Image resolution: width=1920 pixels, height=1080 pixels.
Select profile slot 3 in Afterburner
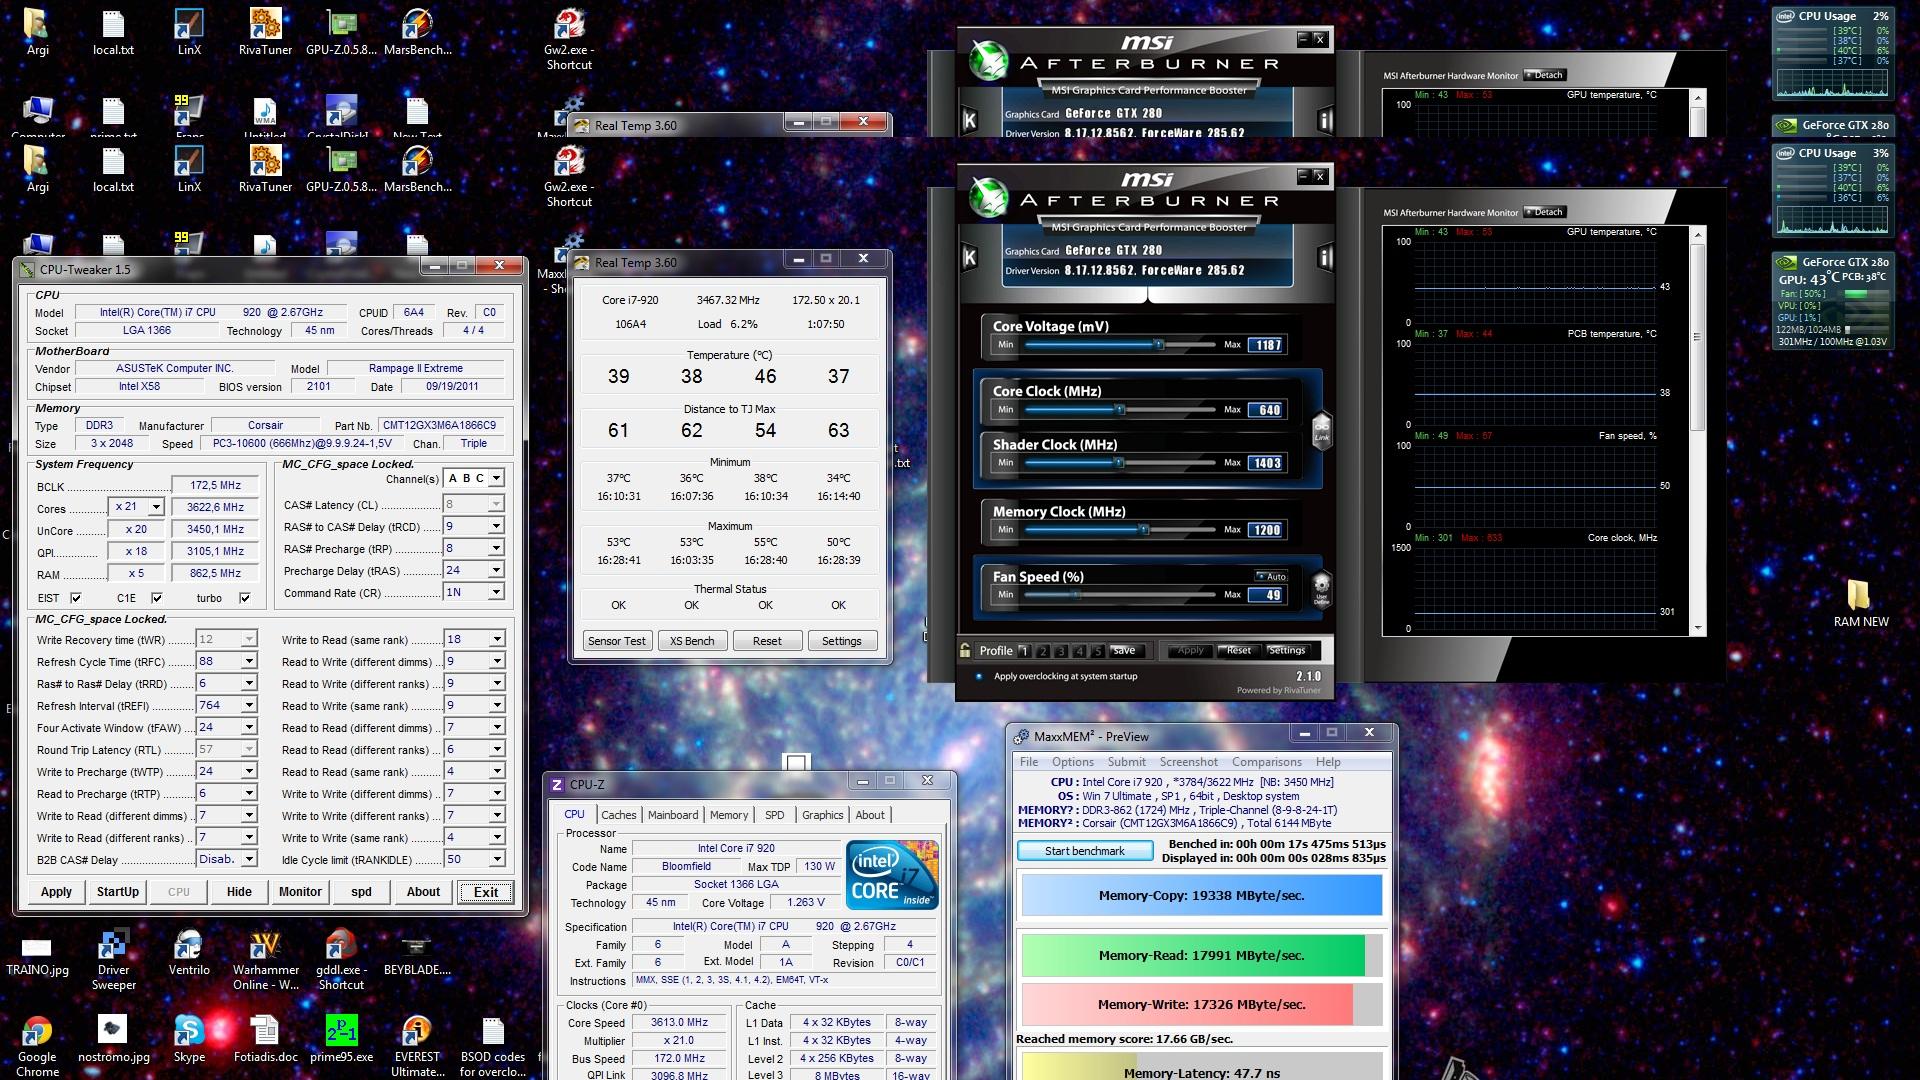(x=1061, y=651)
